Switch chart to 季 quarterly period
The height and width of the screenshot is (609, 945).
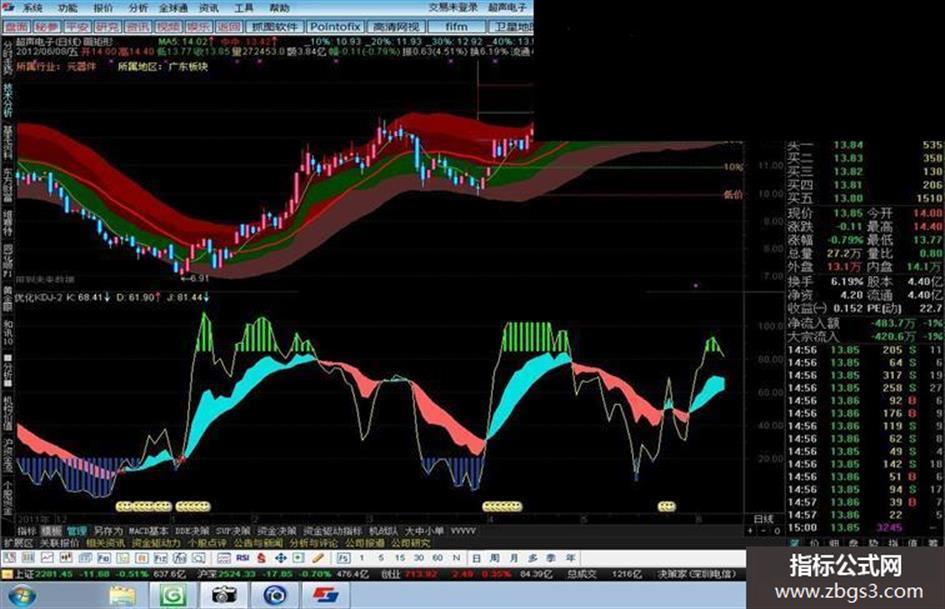pos(551,558)
